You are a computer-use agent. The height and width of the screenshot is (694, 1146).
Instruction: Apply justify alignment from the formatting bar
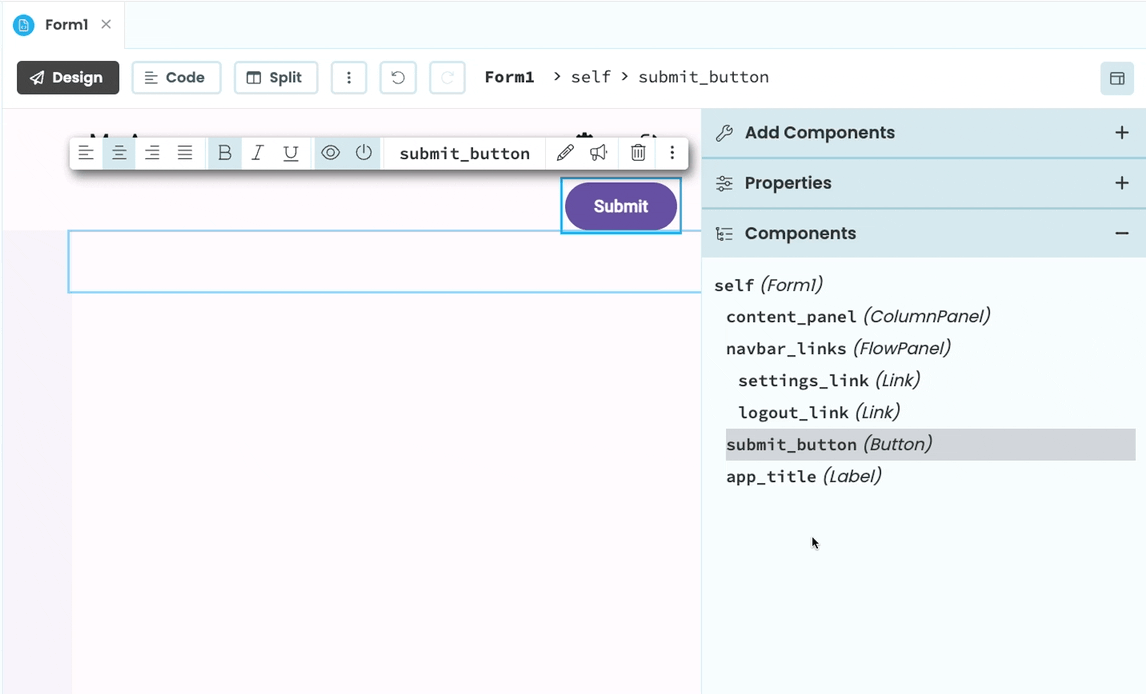coord(185,153)
